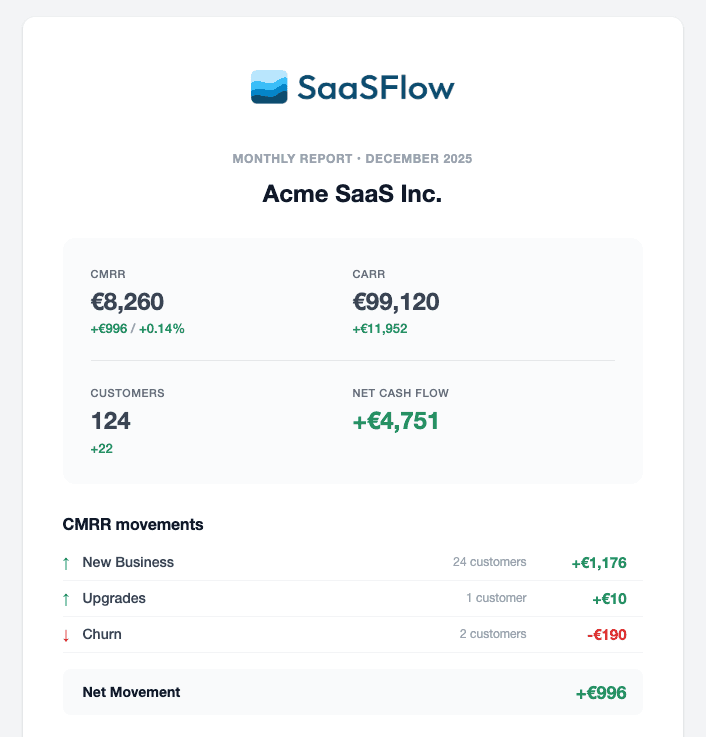Click the Churn amount -€190

click(x=607, y=634)
